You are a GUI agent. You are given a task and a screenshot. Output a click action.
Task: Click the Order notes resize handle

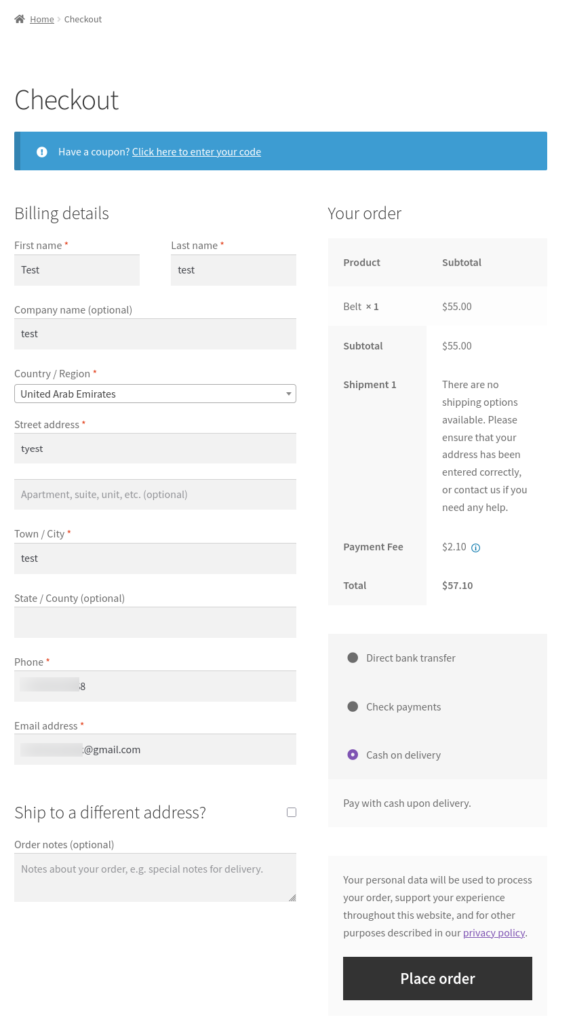point(292,897)
